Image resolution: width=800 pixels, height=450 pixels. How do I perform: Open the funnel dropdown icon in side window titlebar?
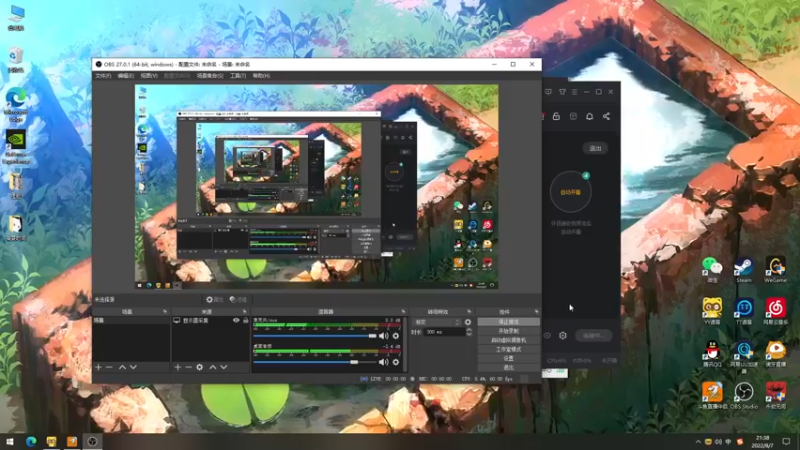point(562,92)
